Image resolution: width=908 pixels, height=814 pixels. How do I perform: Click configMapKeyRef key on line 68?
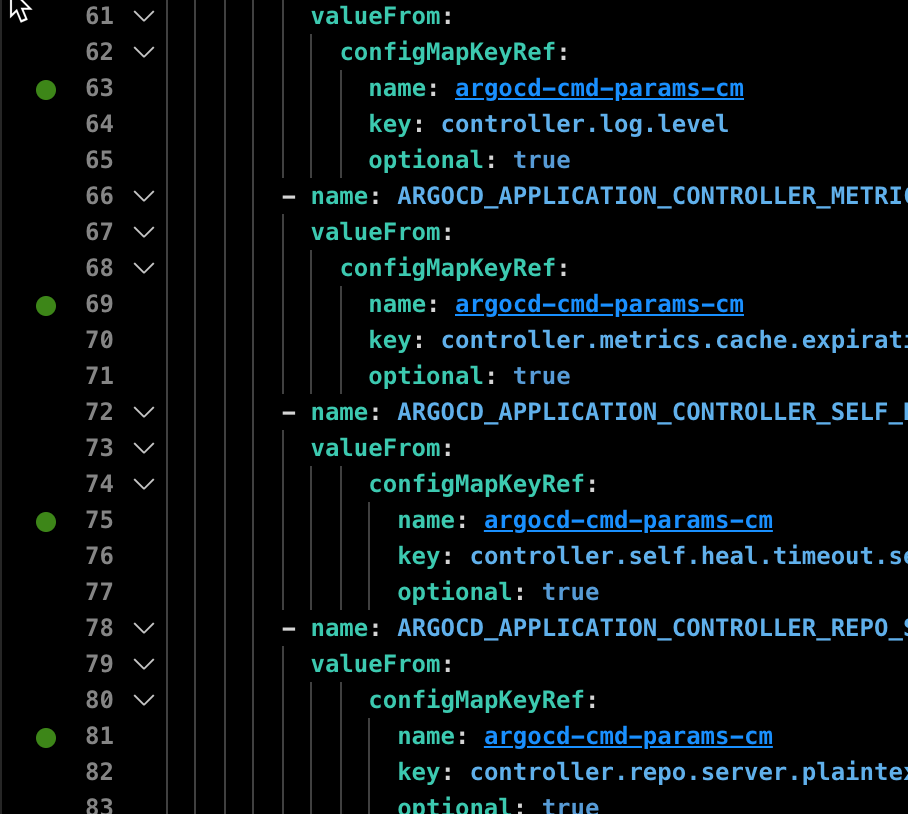coord(448,269)
